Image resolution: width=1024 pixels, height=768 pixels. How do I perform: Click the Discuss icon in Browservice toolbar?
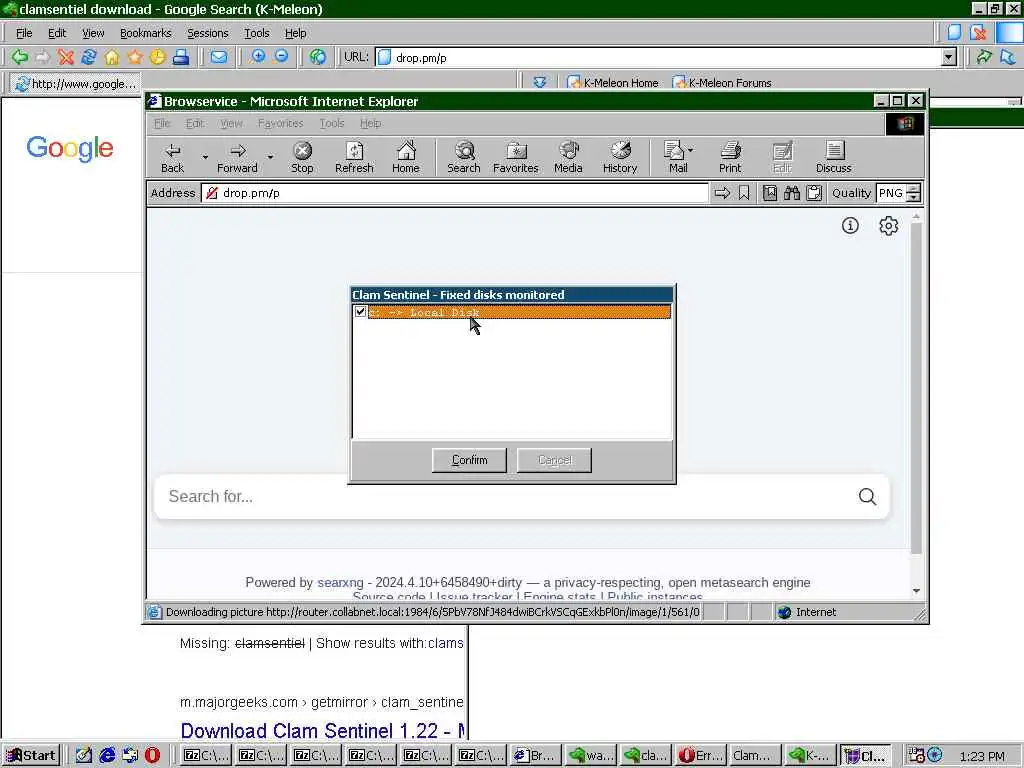(834, 157)
